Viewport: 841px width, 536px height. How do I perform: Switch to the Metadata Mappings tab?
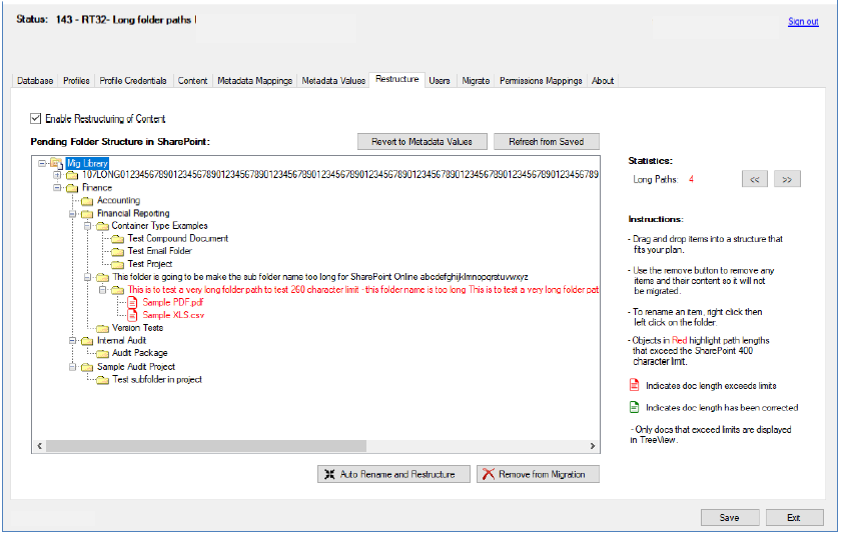[x=255, y=80]
